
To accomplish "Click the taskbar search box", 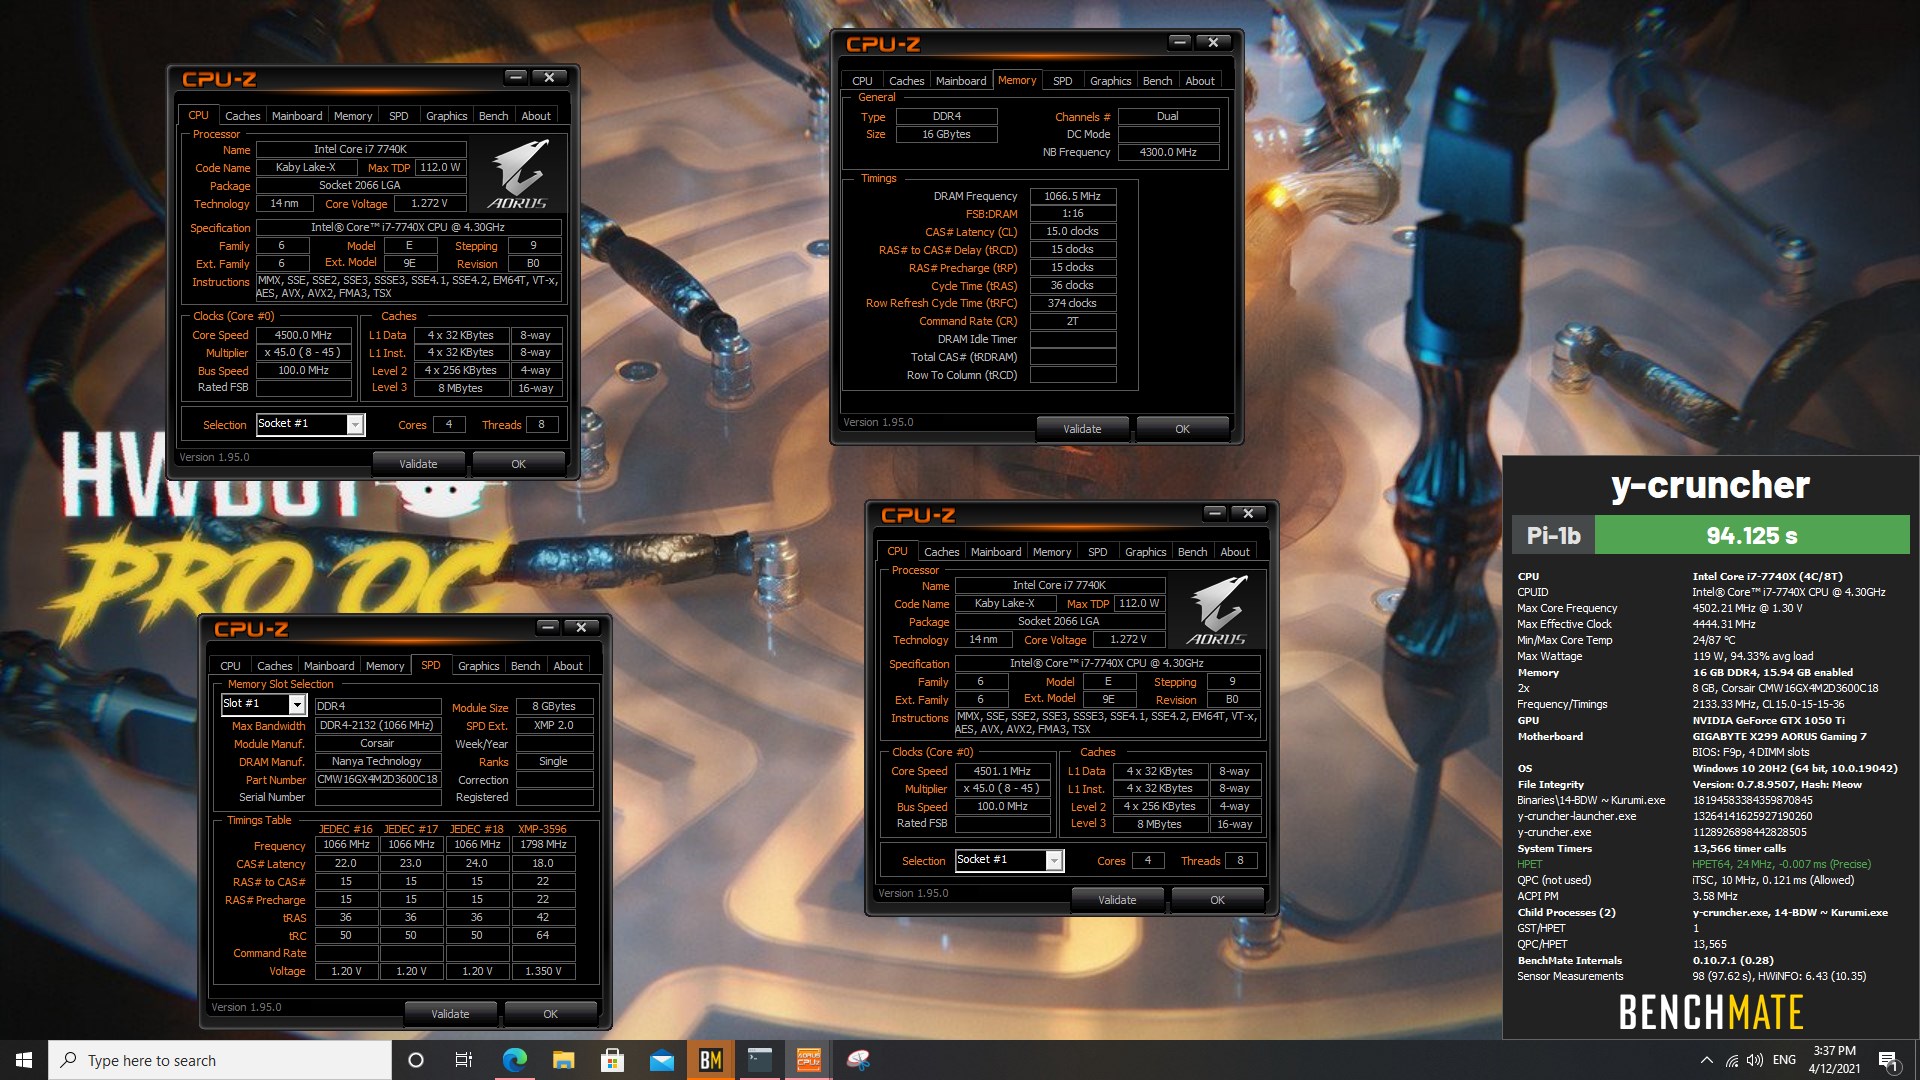I will (x=220, y=1060).
